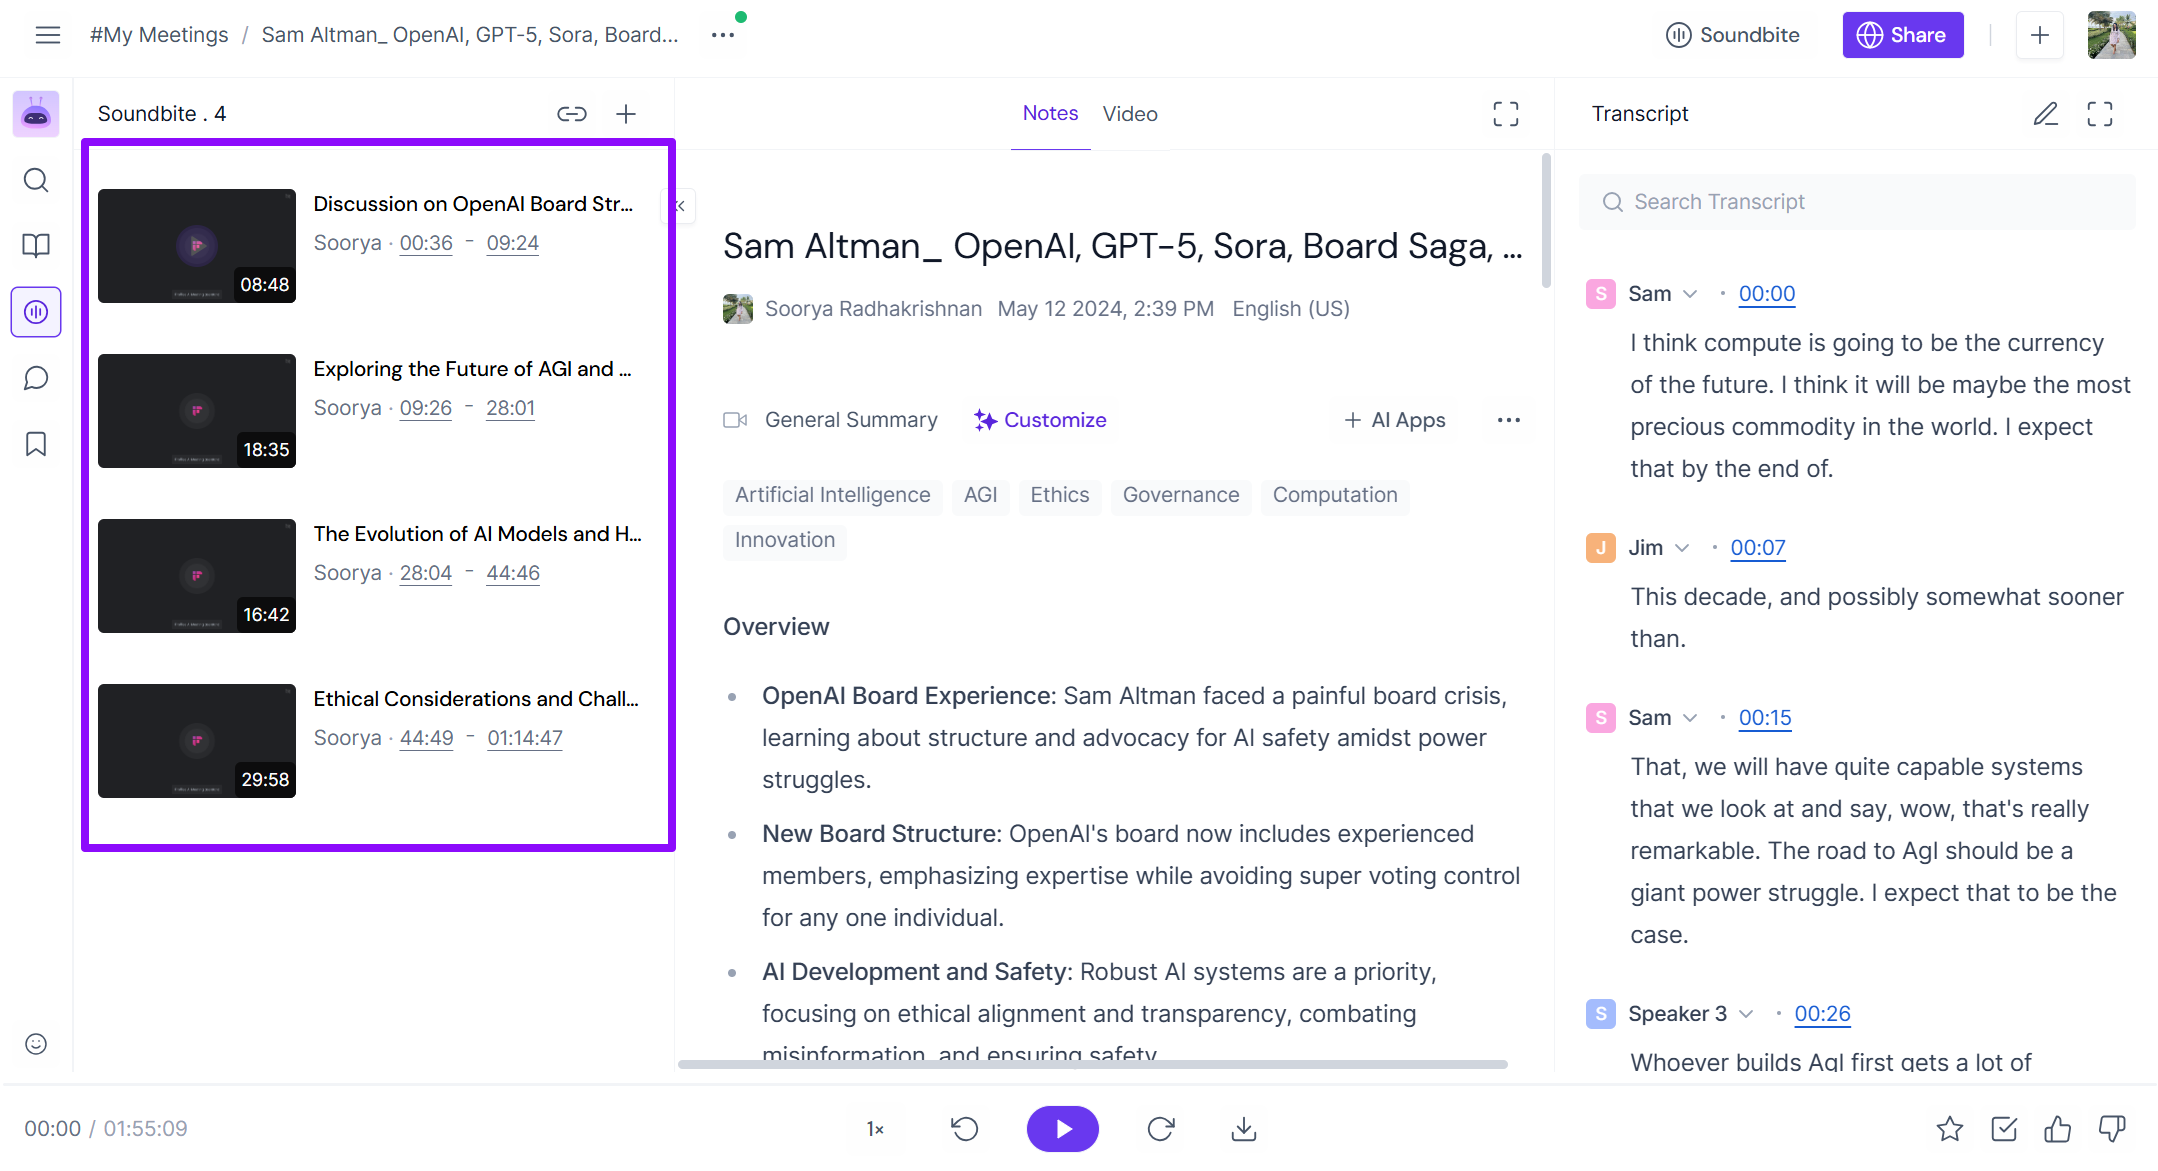The width and height of the screenshot is (2158, 1171).
Task: Click the rewind playback icon
Action: click(964, 1129)
